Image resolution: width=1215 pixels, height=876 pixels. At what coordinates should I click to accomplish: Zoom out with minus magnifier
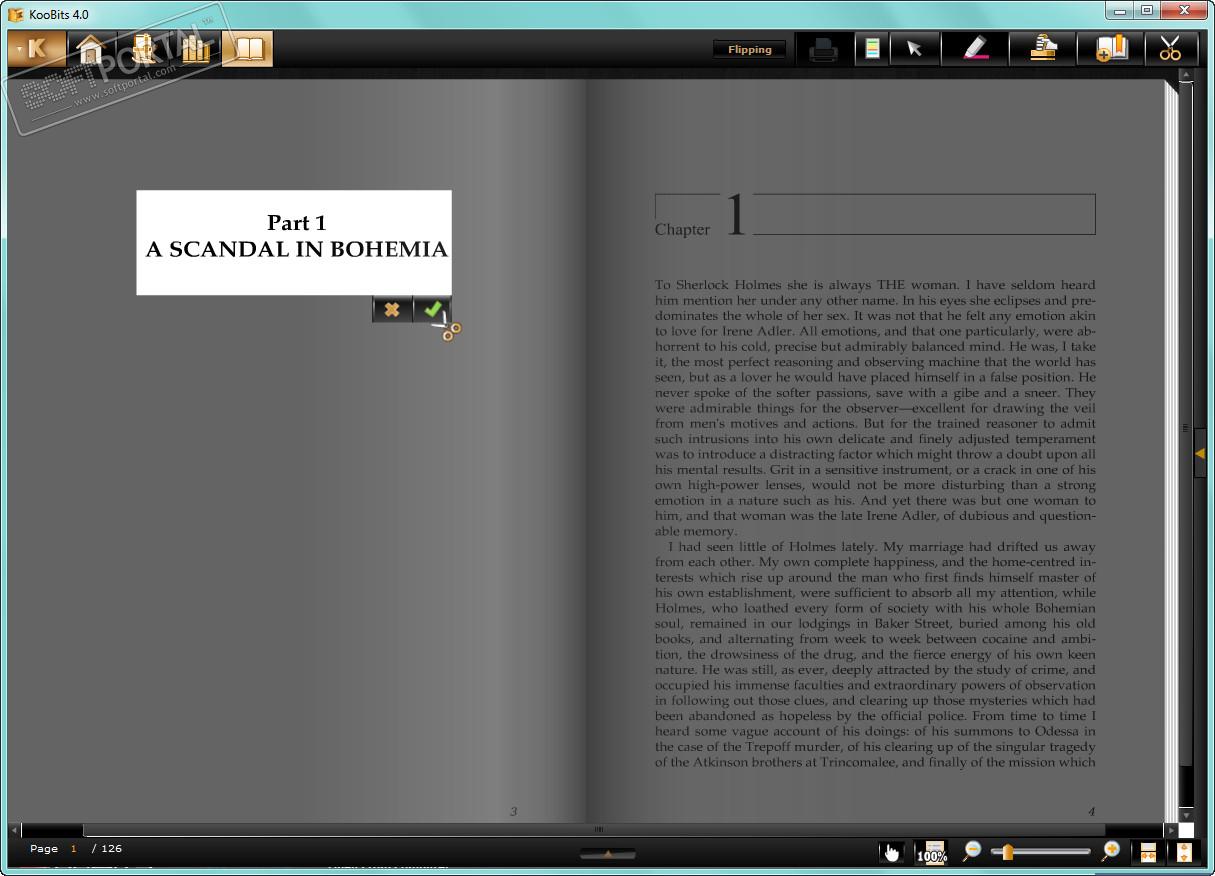(971, 851)
